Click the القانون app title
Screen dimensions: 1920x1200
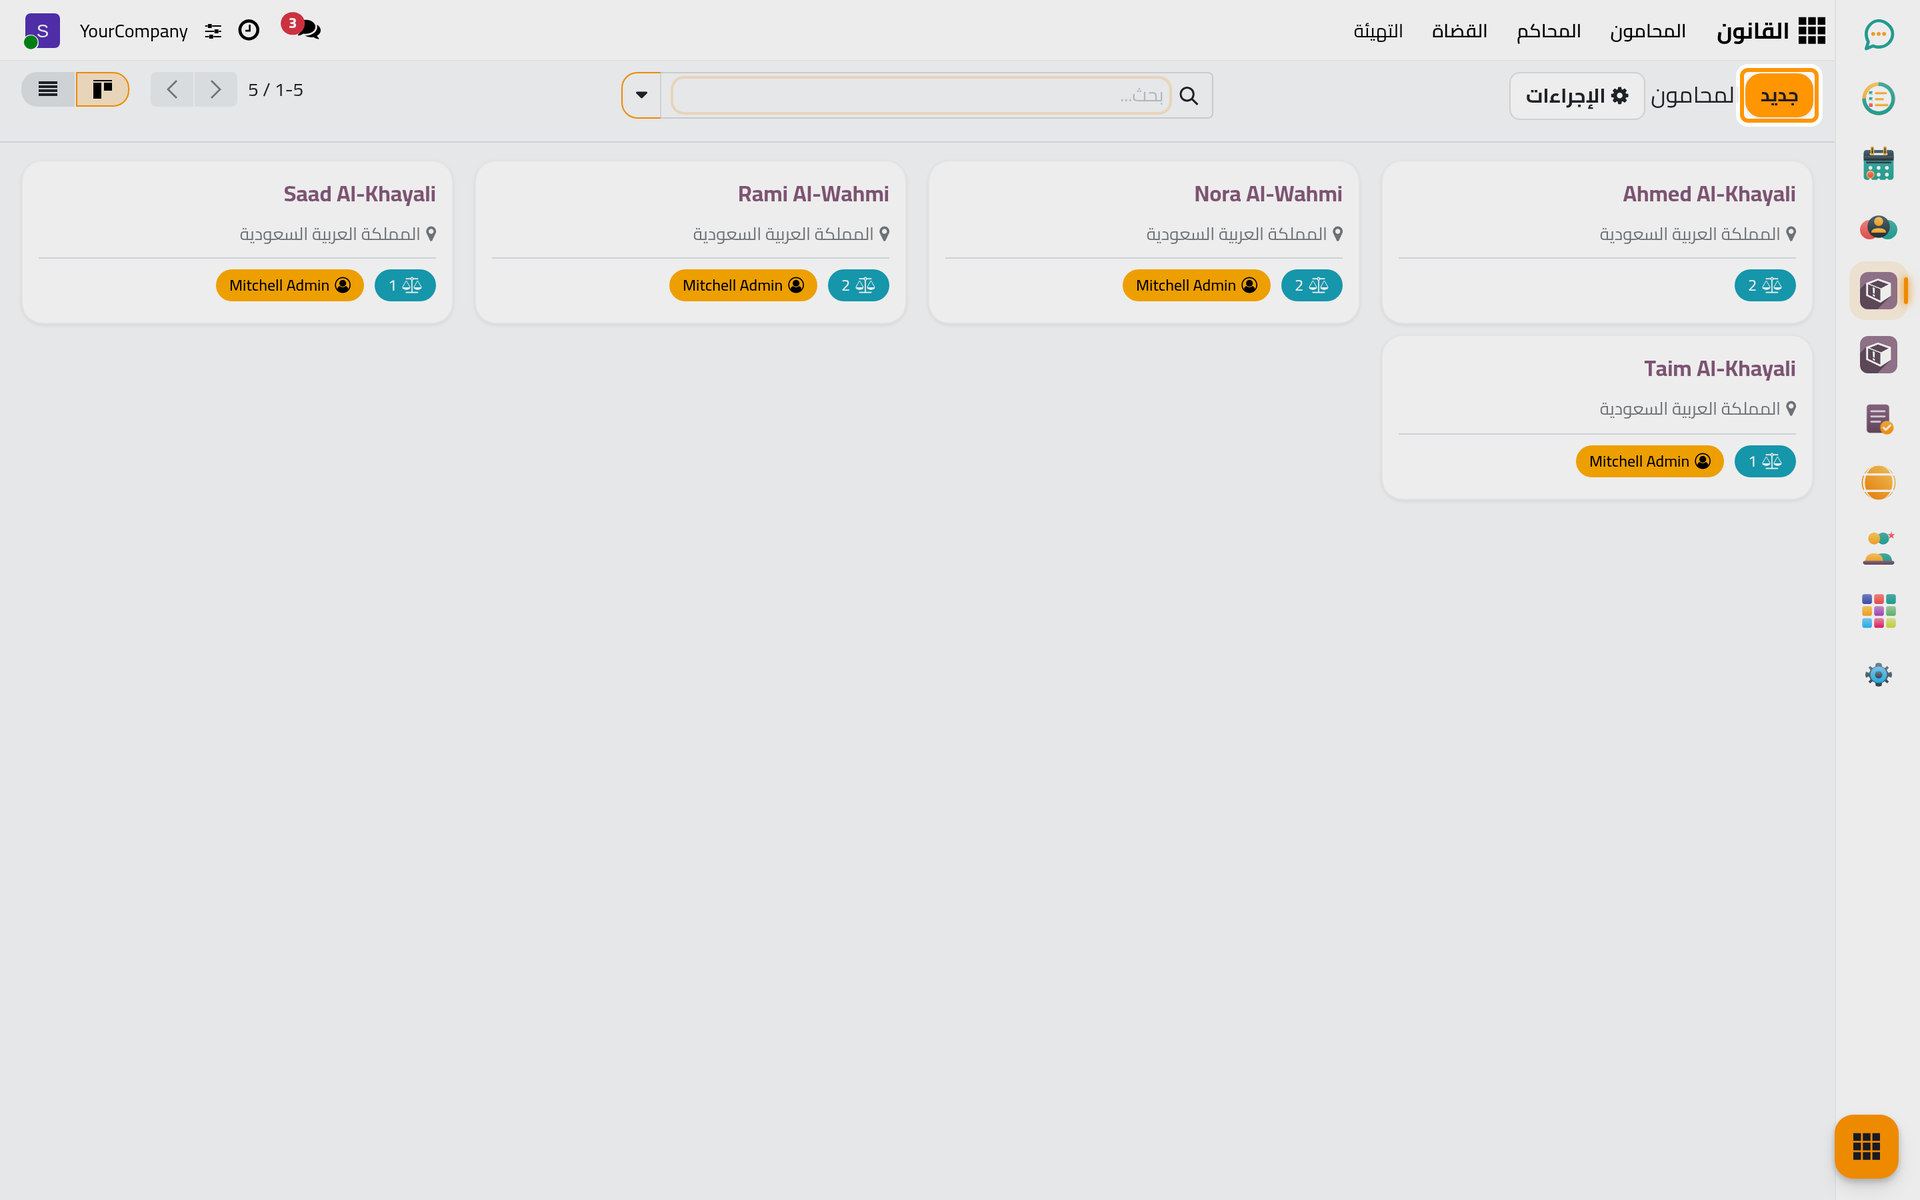pos(1752,31)
